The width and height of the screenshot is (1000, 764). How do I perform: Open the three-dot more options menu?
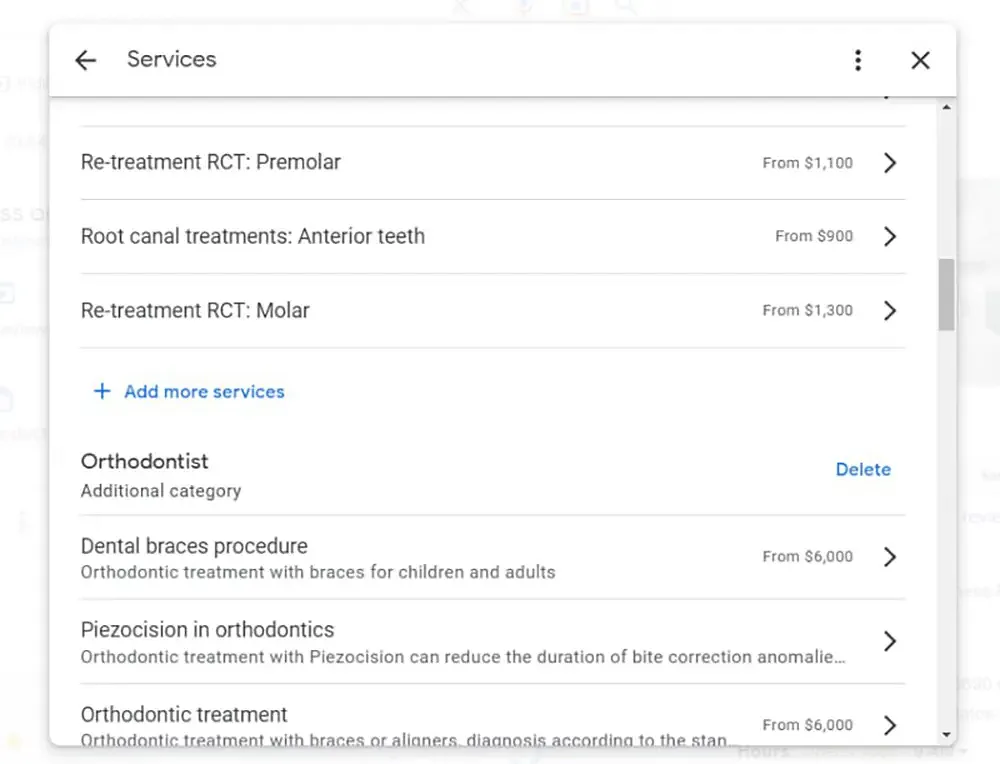pyautogui.click(x=857, y=60)
